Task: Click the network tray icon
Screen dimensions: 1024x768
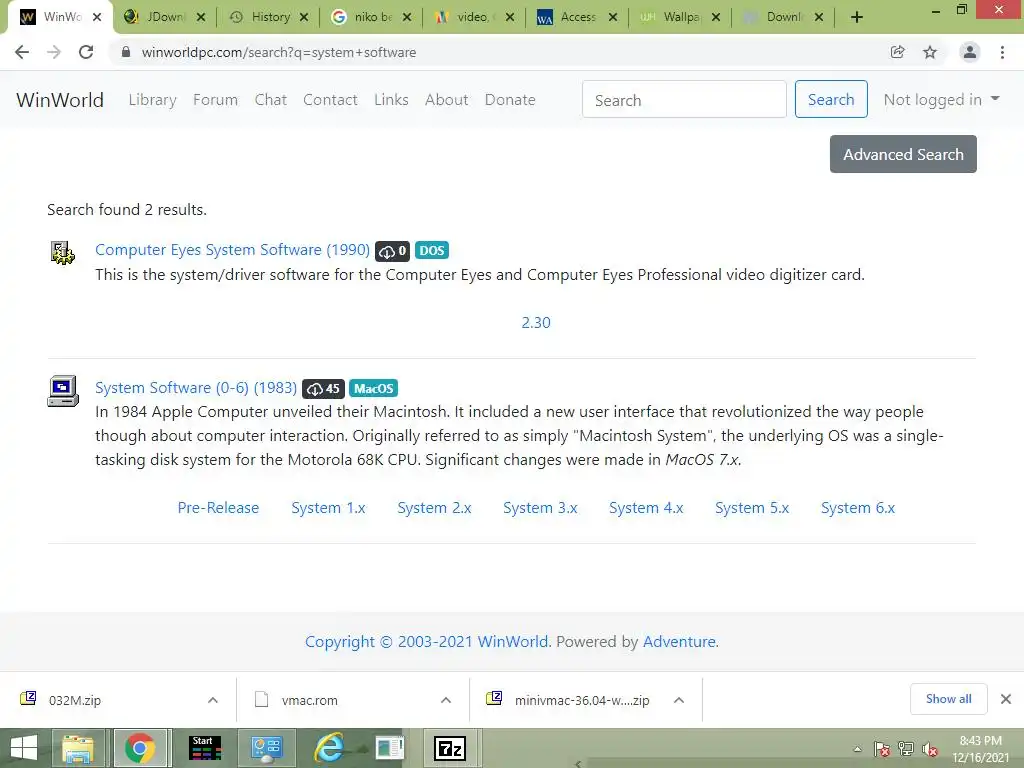Action: click(x=906, y=749)
